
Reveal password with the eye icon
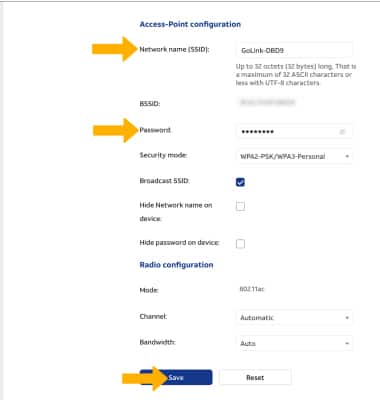pos(342,132)
